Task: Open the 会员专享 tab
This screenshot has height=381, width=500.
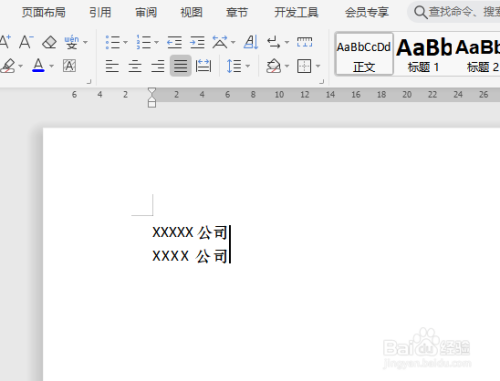Action: point(367,12)
